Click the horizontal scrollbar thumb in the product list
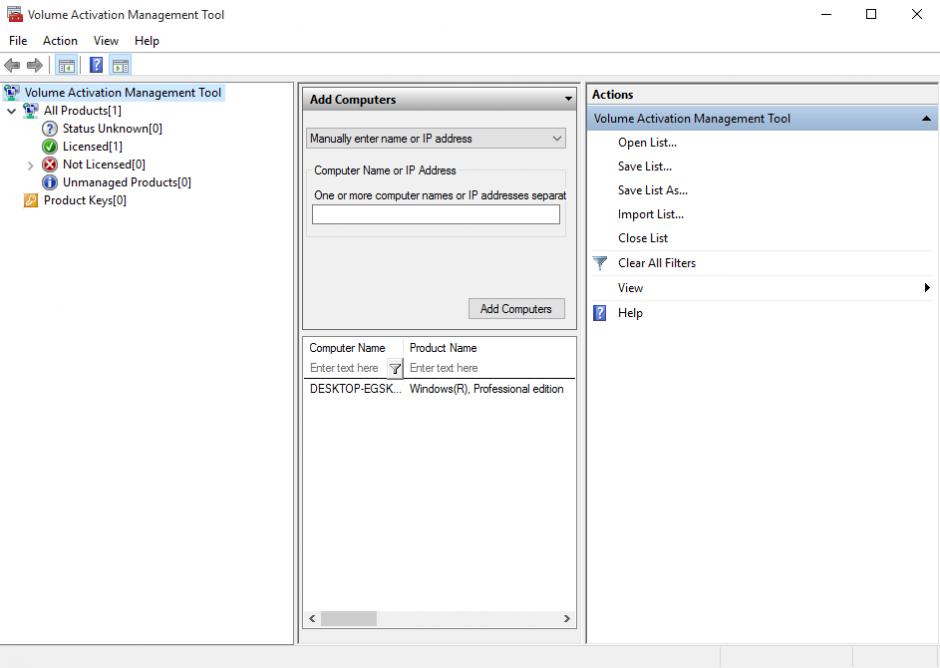Screen dimensions: 940x668 tap(349, 618)
